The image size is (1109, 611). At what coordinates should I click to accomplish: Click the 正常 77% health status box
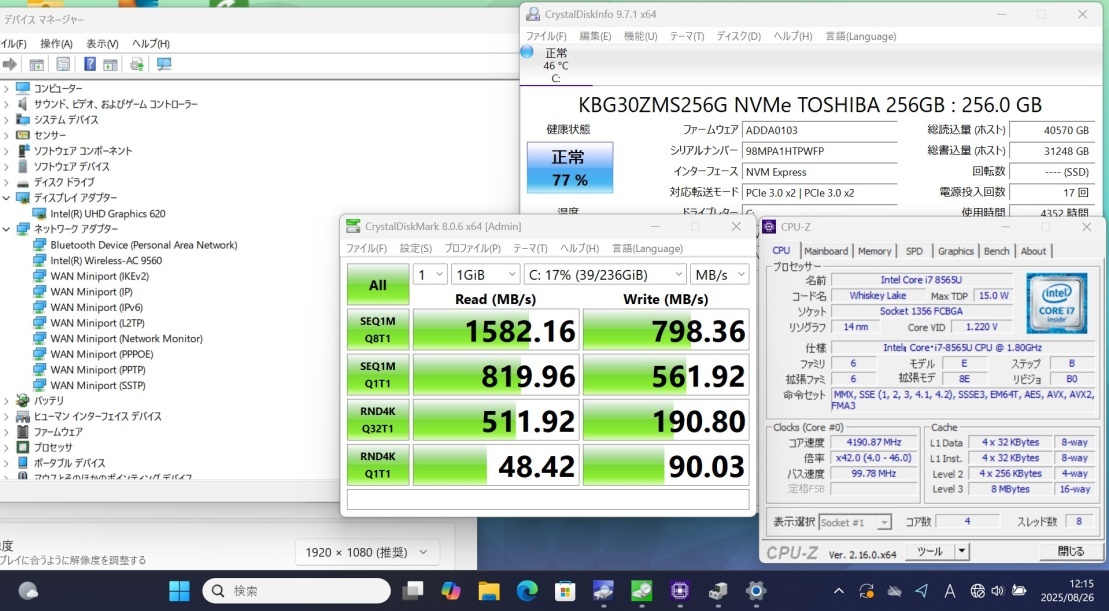569,168
